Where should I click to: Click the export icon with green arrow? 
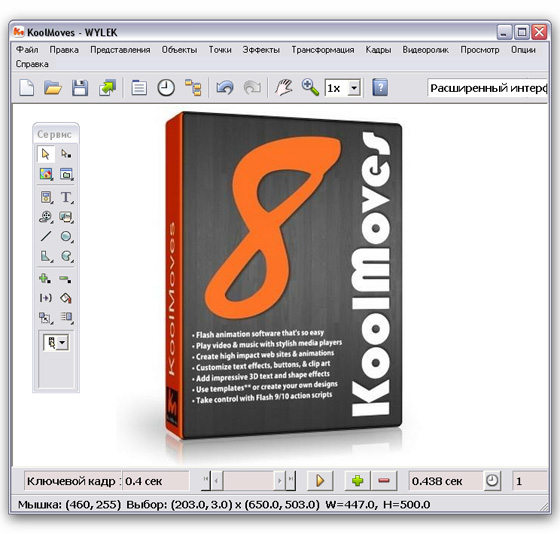pos(107,88)
